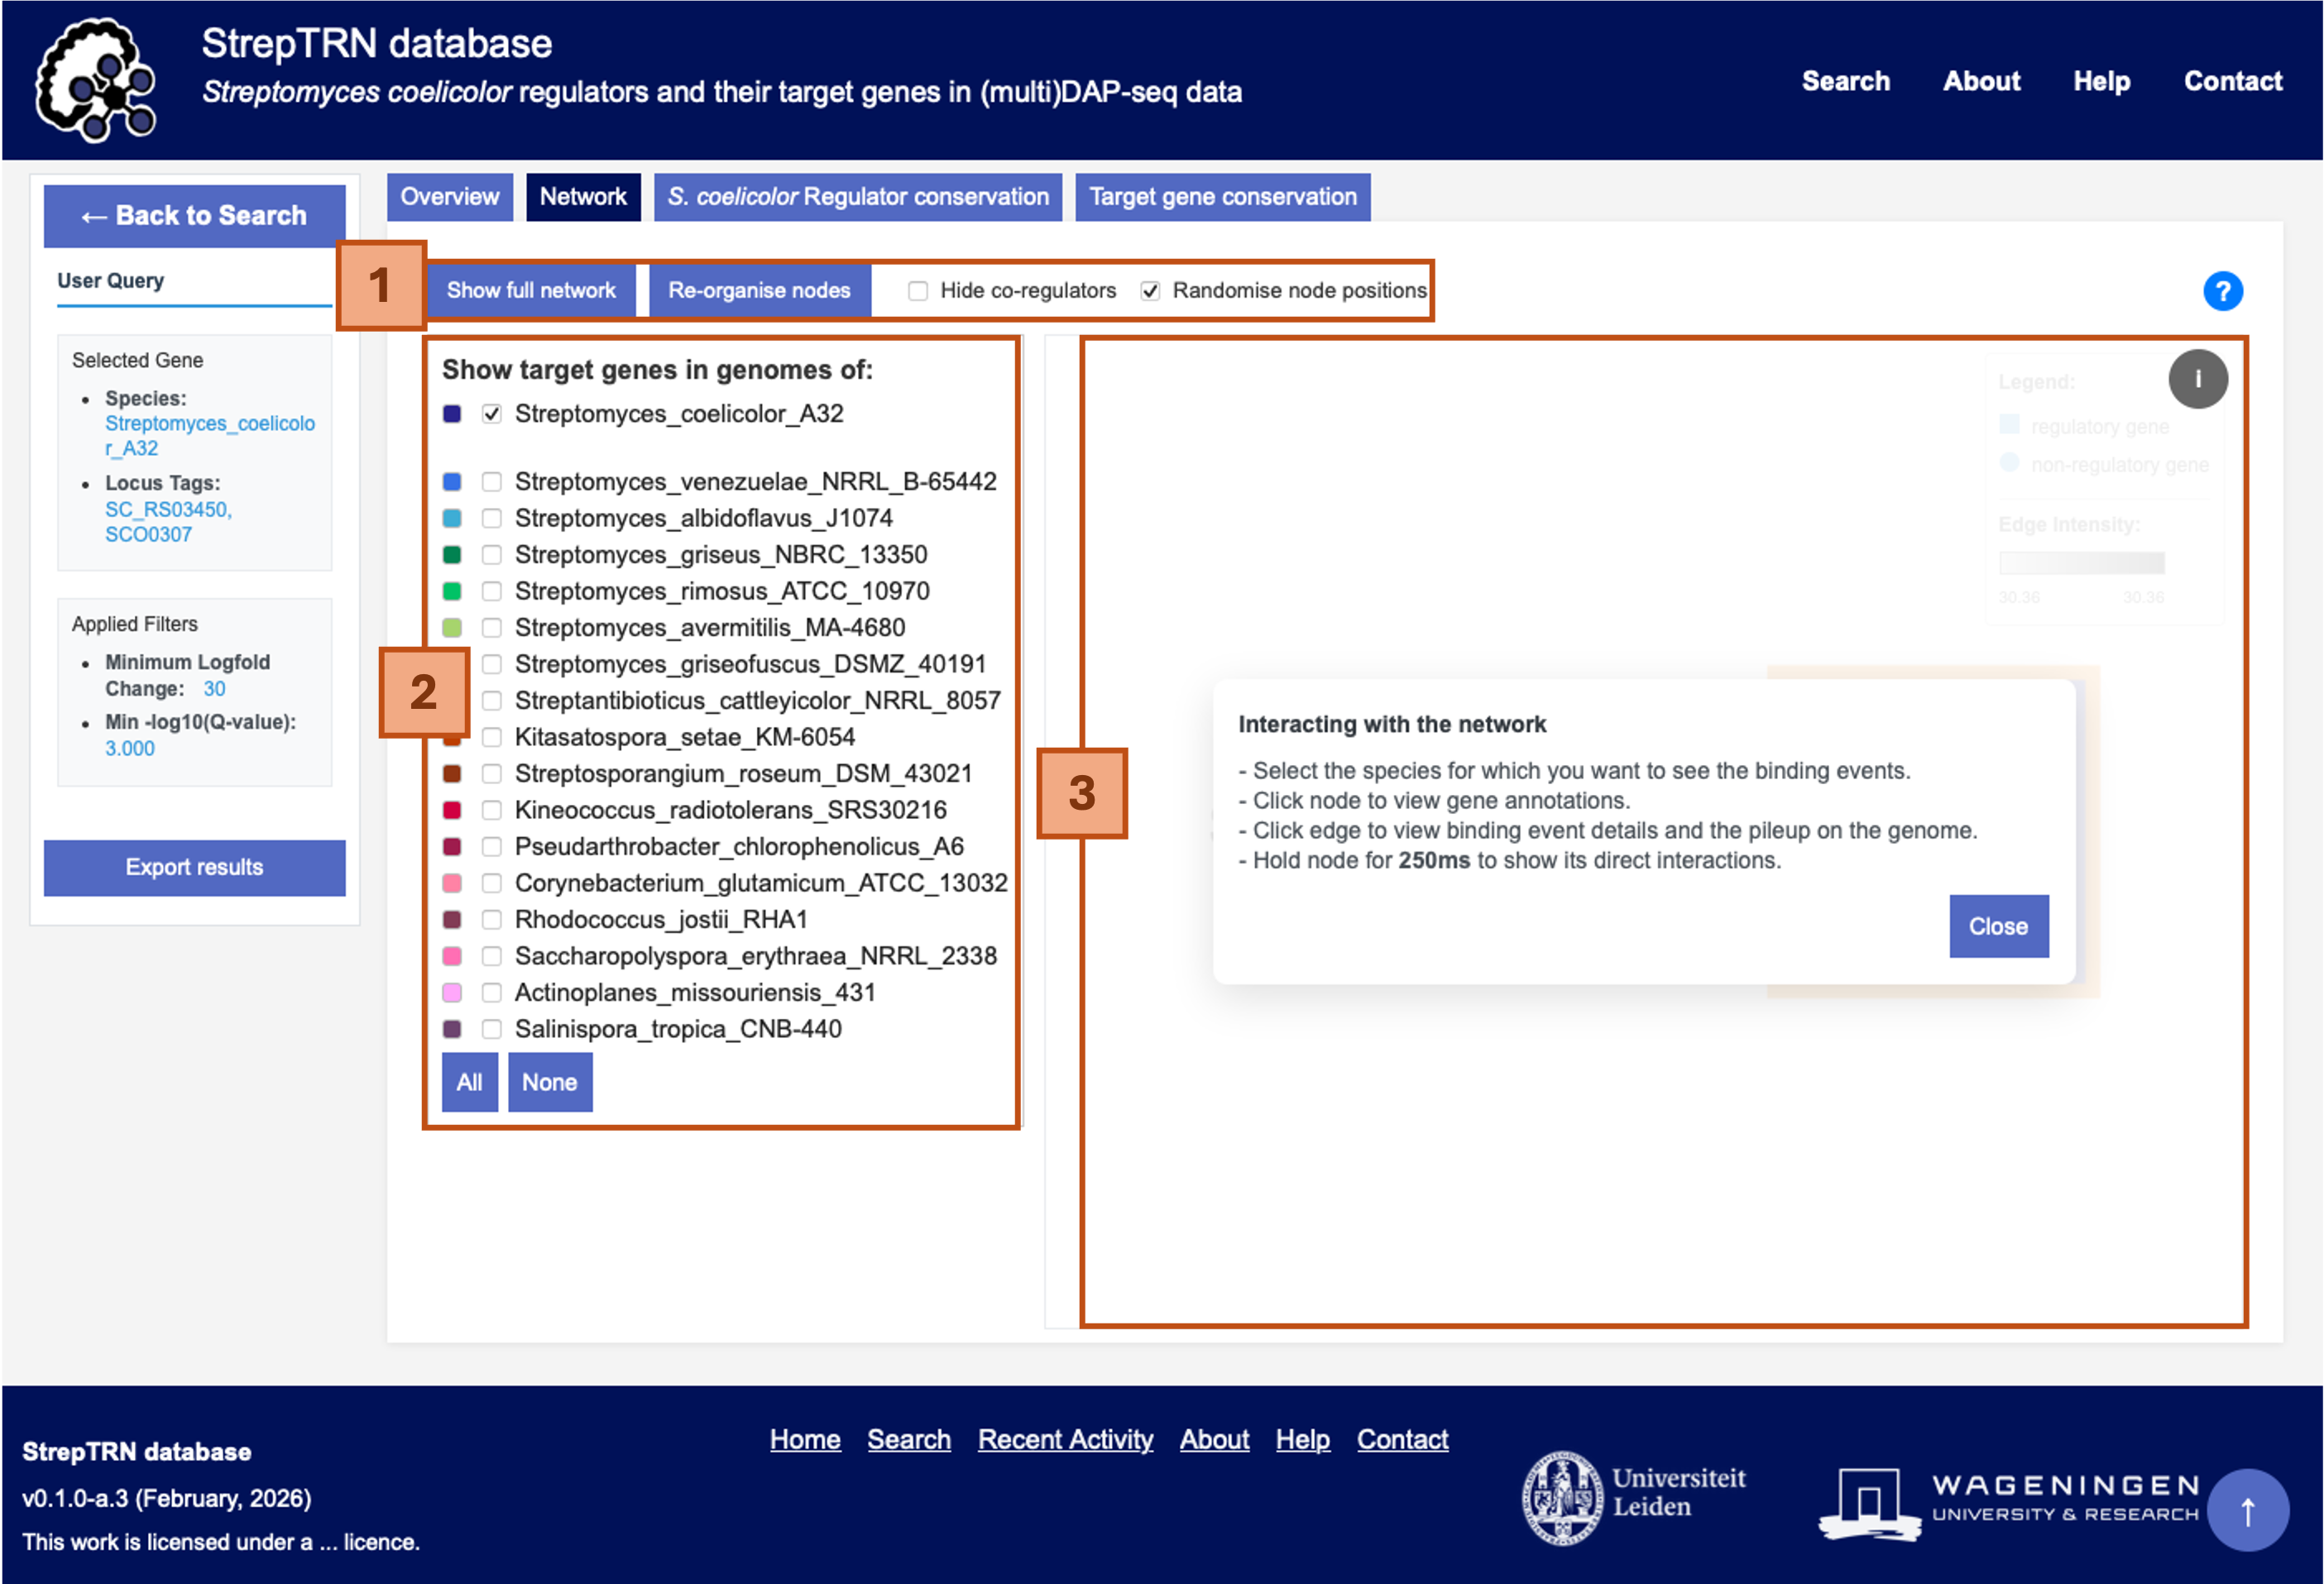Check Salinispora_tropica_CNB-440 genome
2324x1584 pixels.
(491, 1029)
